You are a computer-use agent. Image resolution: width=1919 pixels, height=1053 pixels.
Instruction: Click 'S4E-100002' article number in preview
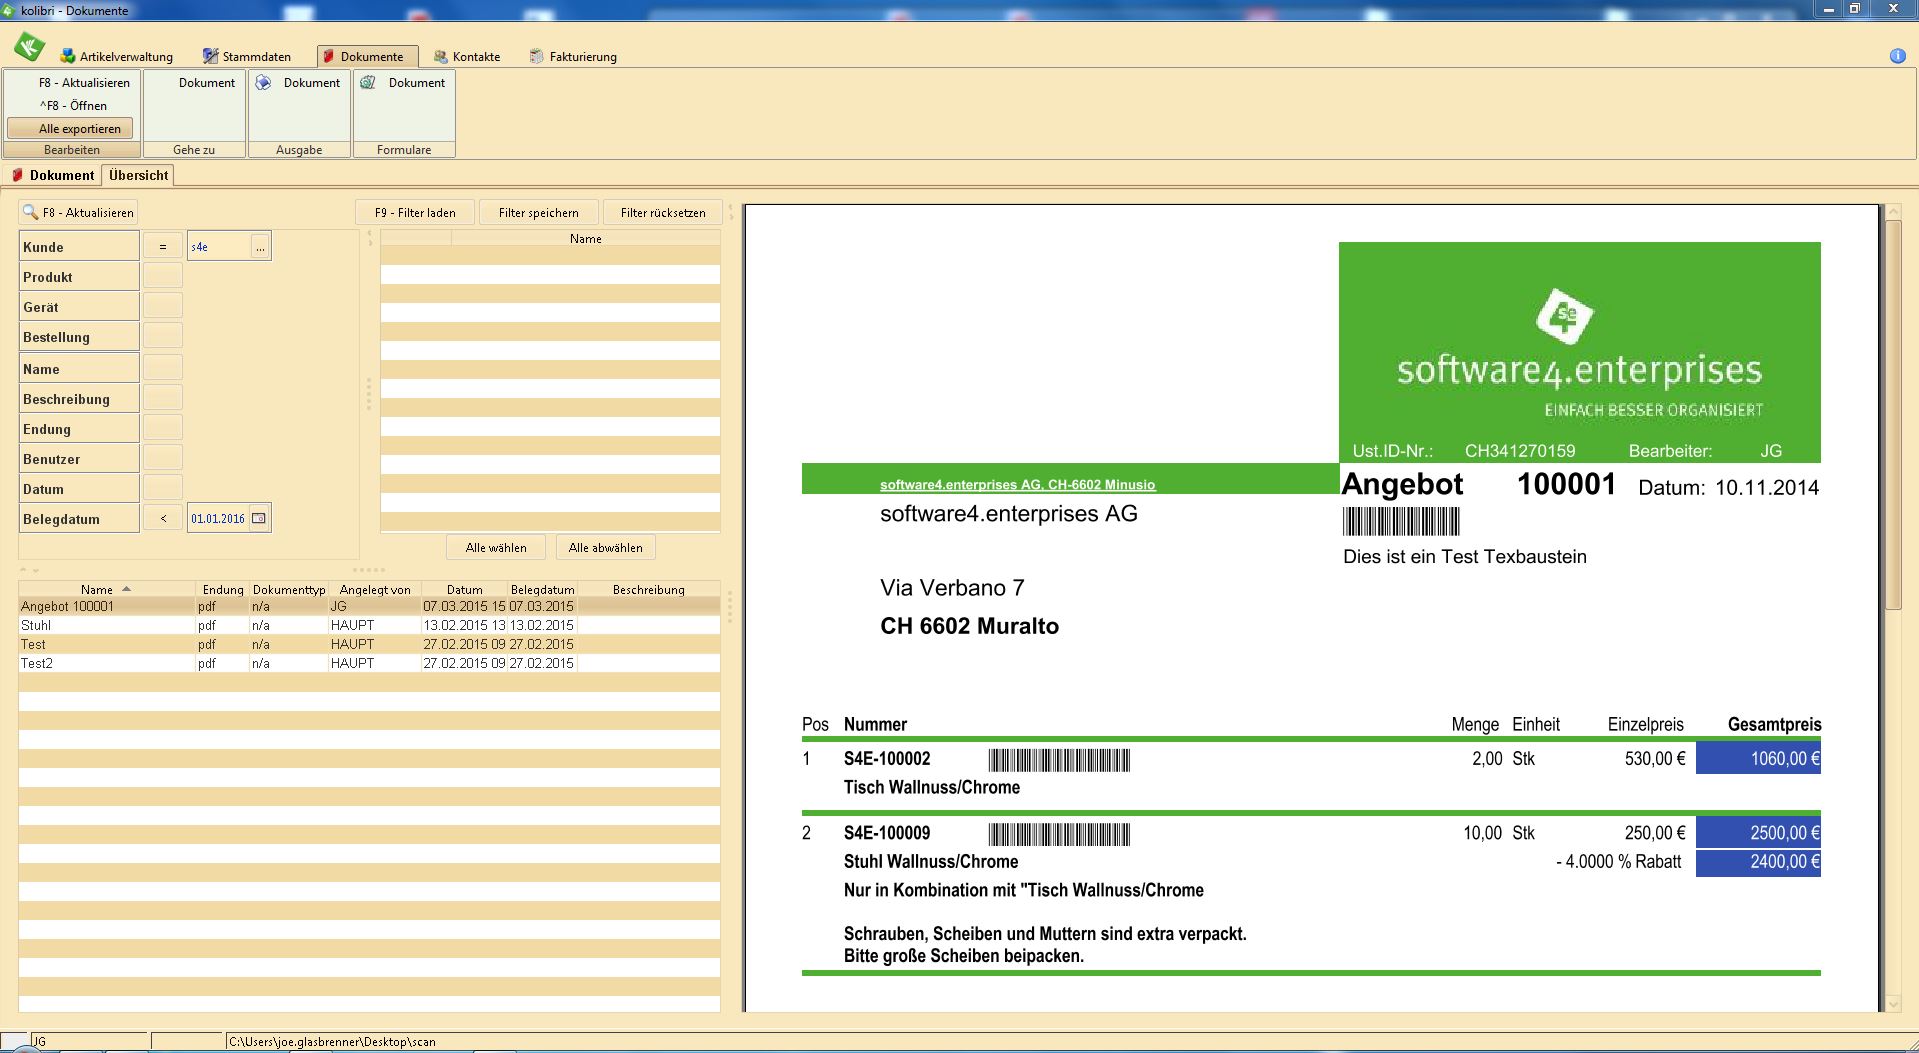(887, 759)
